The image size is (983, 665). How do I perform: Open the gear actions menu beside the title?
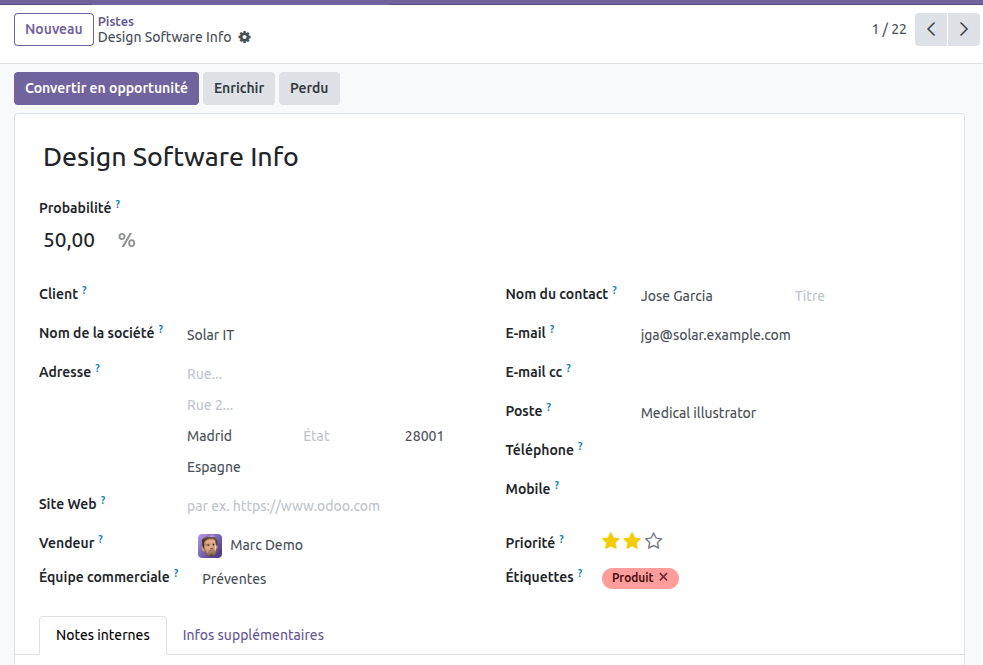(244, 38)
